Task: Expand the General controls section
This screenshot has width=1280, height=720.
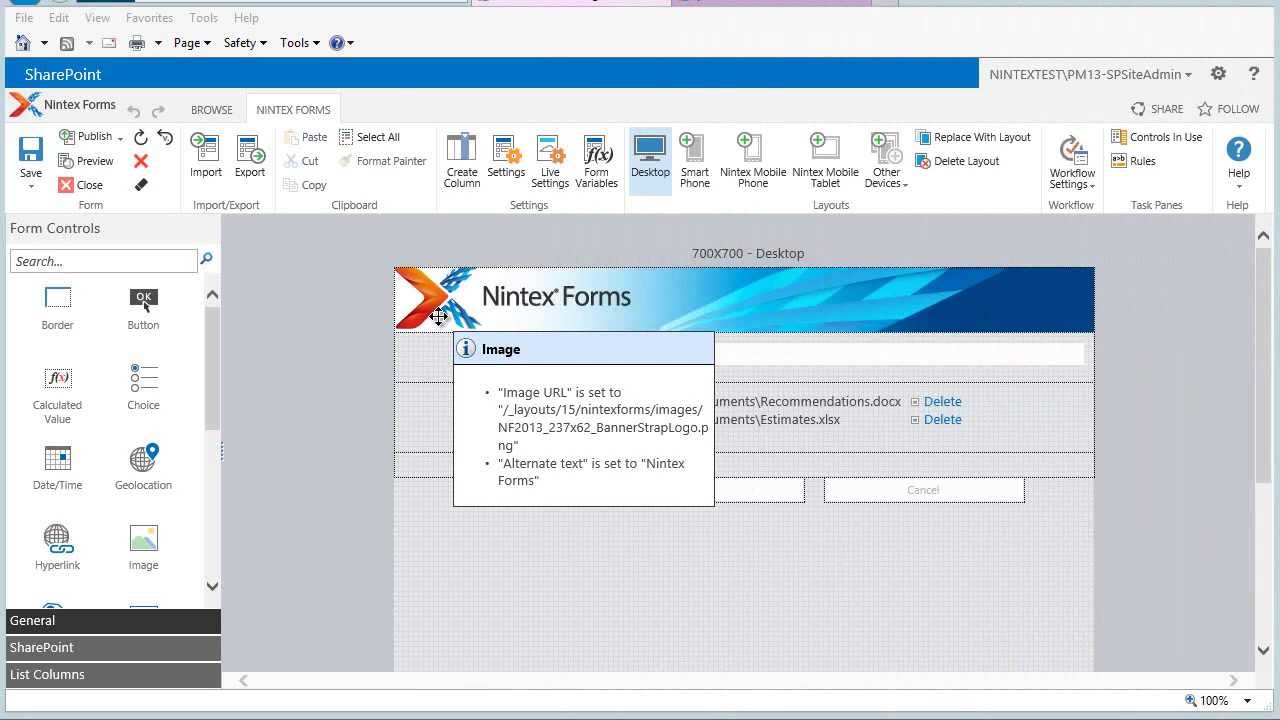Action: 113,620
